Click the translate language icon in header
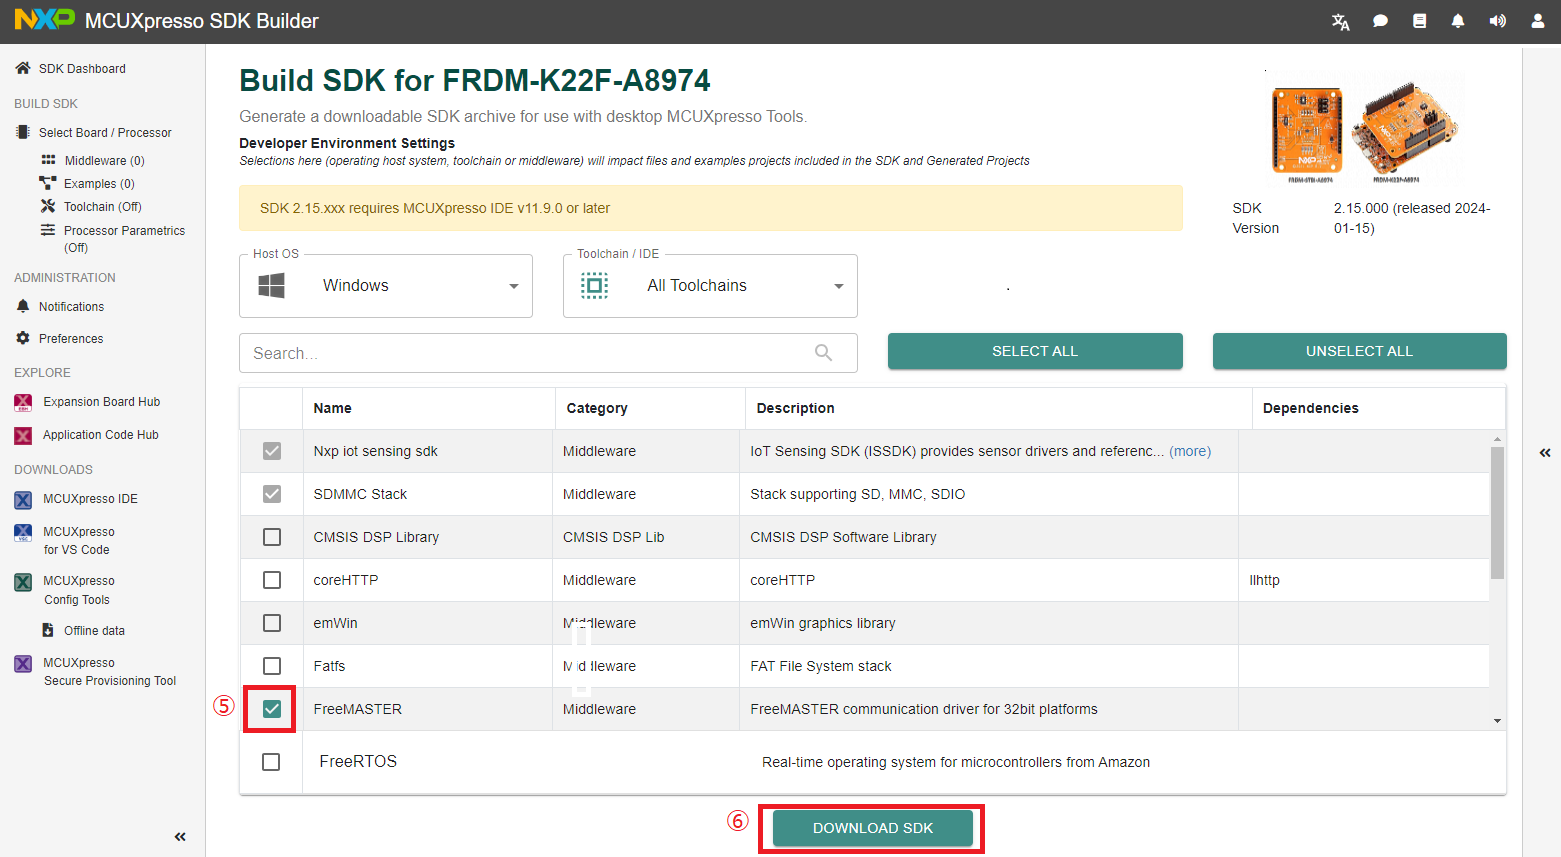Viewport: 1561px width, 857px height. (1340, 21)
